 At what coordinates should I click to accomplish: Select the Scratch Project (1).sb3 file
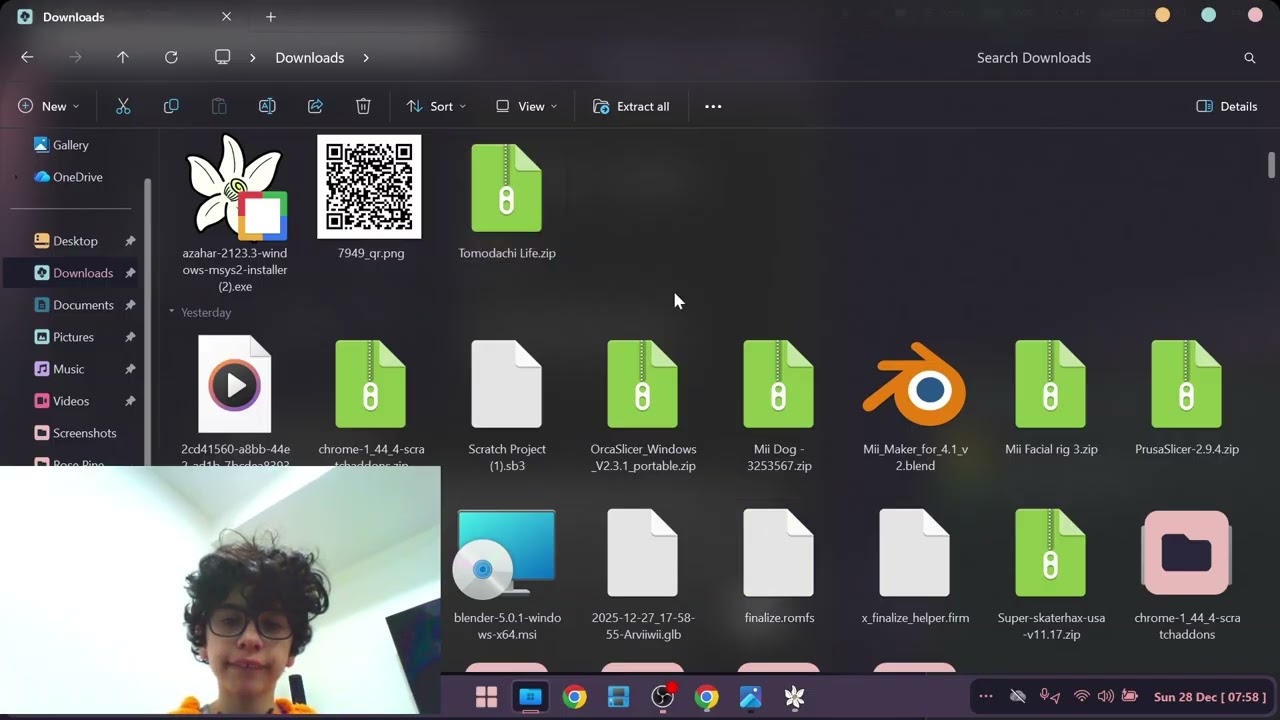[507, 406]
